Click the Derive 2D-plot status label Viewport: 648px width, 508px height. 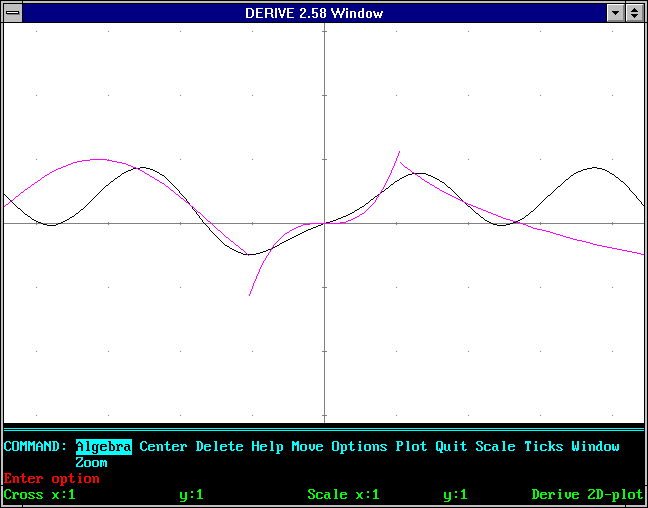pyautogui.click(x=587, y=495)
